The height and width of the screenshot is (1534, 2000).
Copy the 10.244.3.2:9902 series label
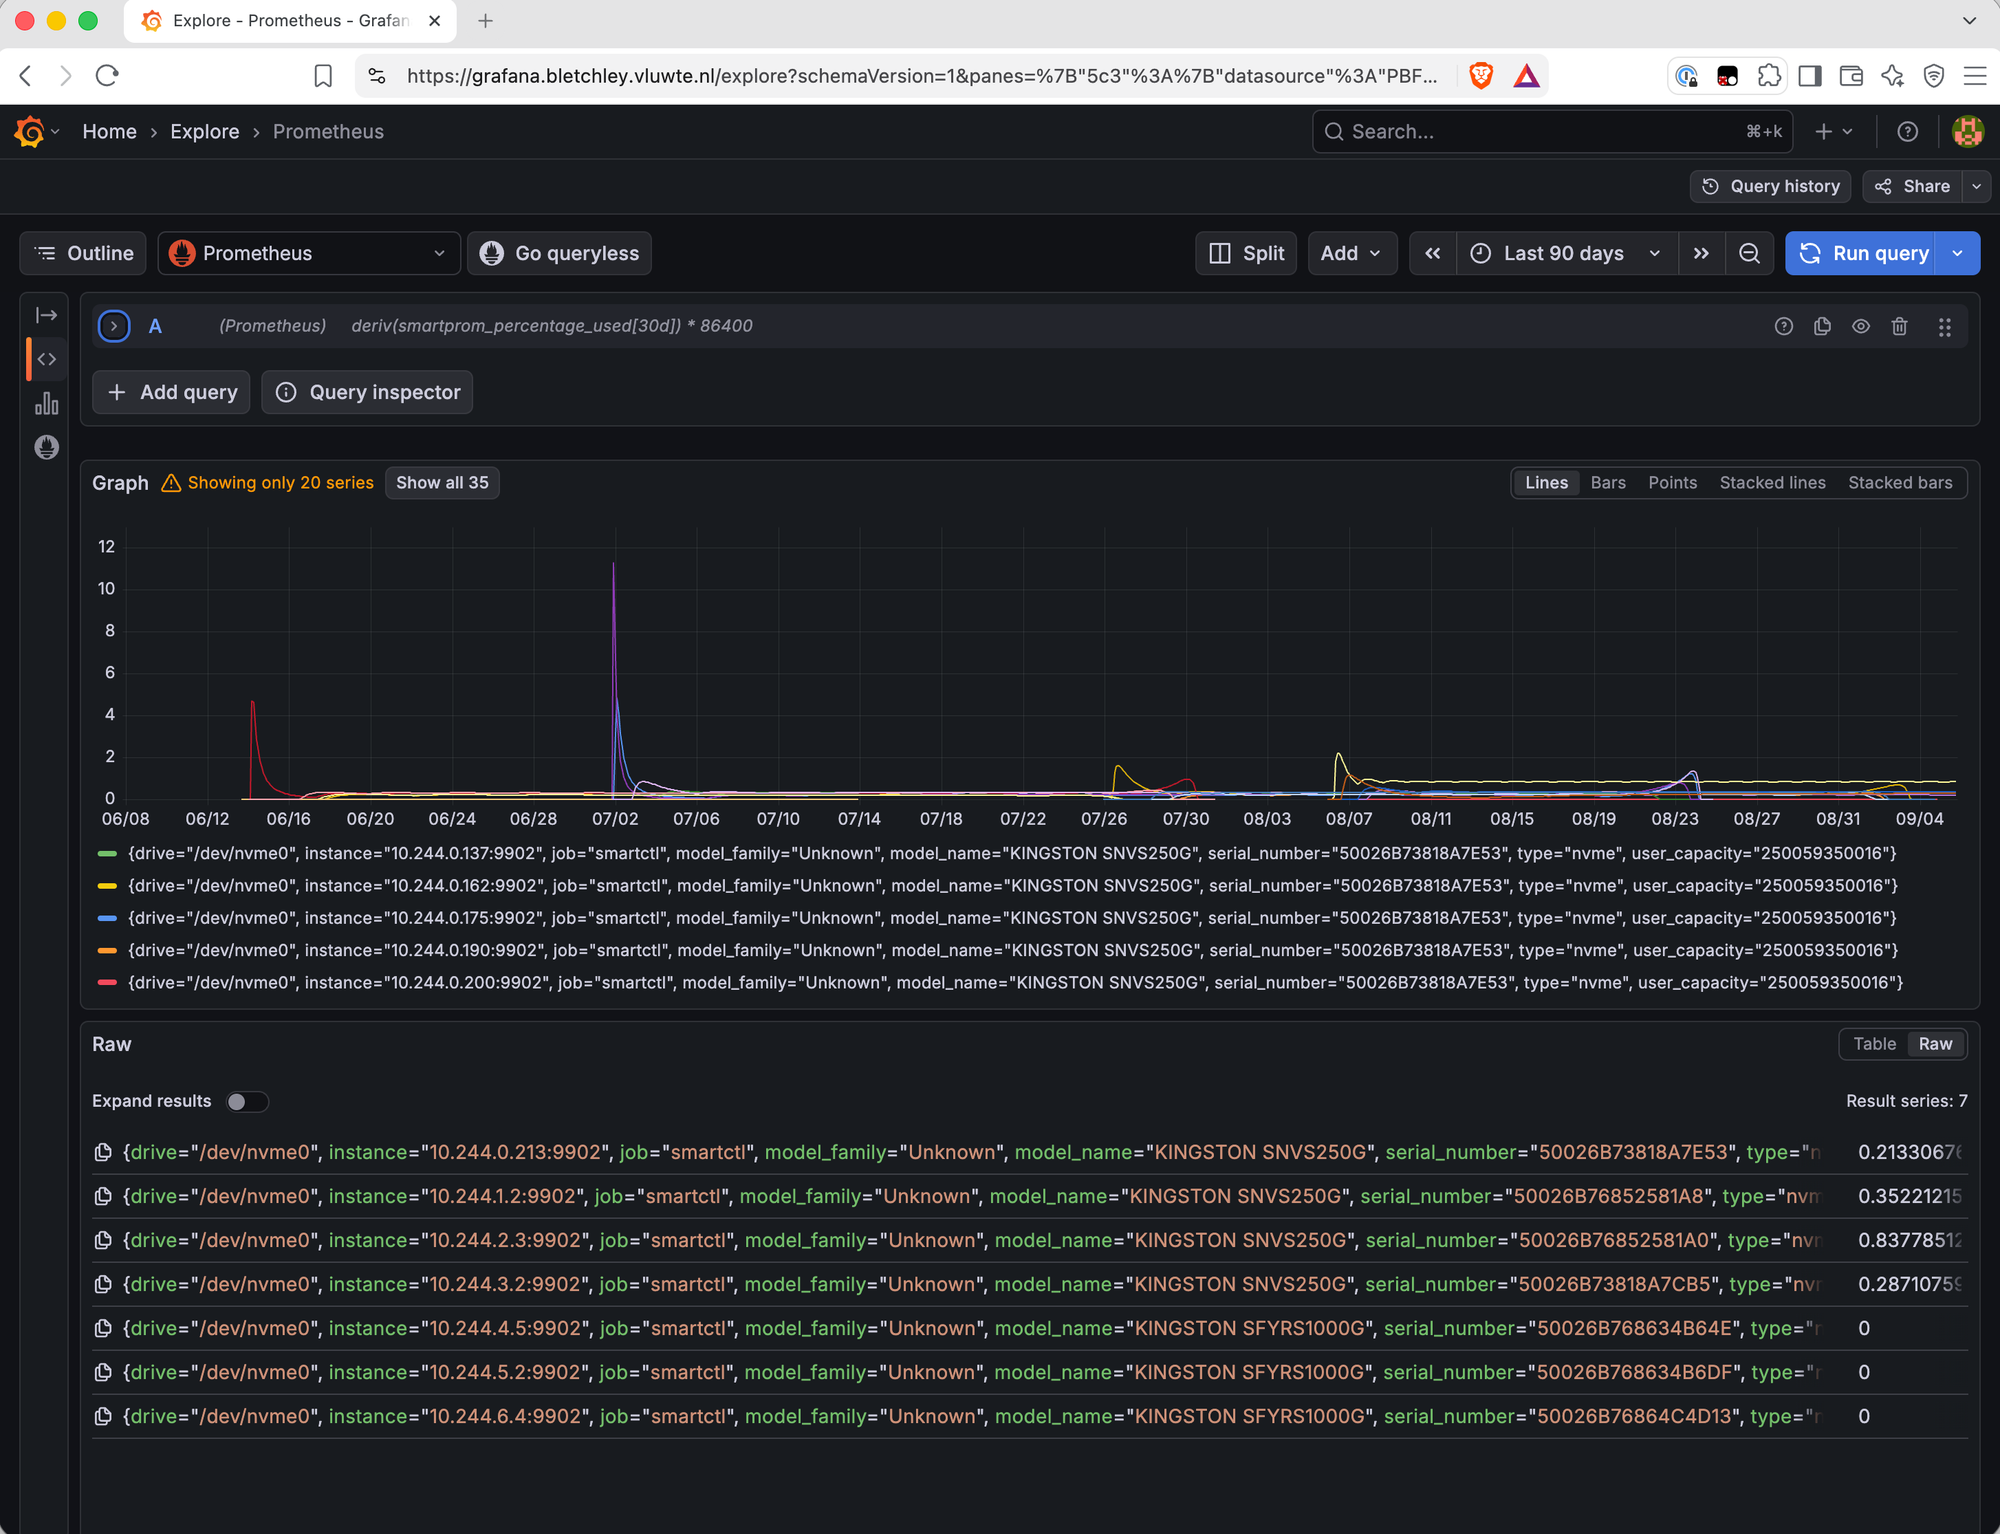pos(102,1284)
